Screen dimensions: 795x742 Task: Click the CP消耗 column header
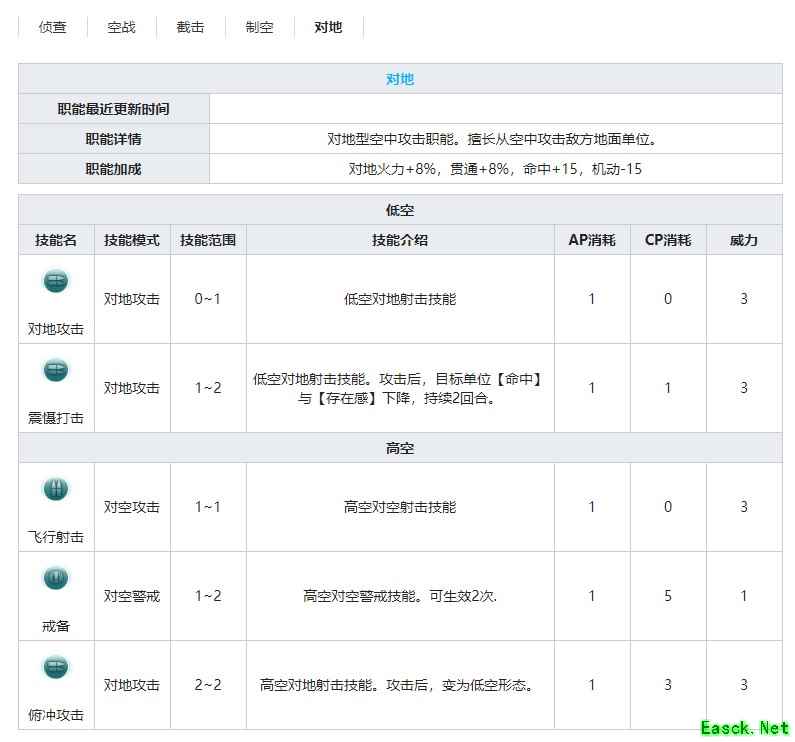[x=668, y=240]
